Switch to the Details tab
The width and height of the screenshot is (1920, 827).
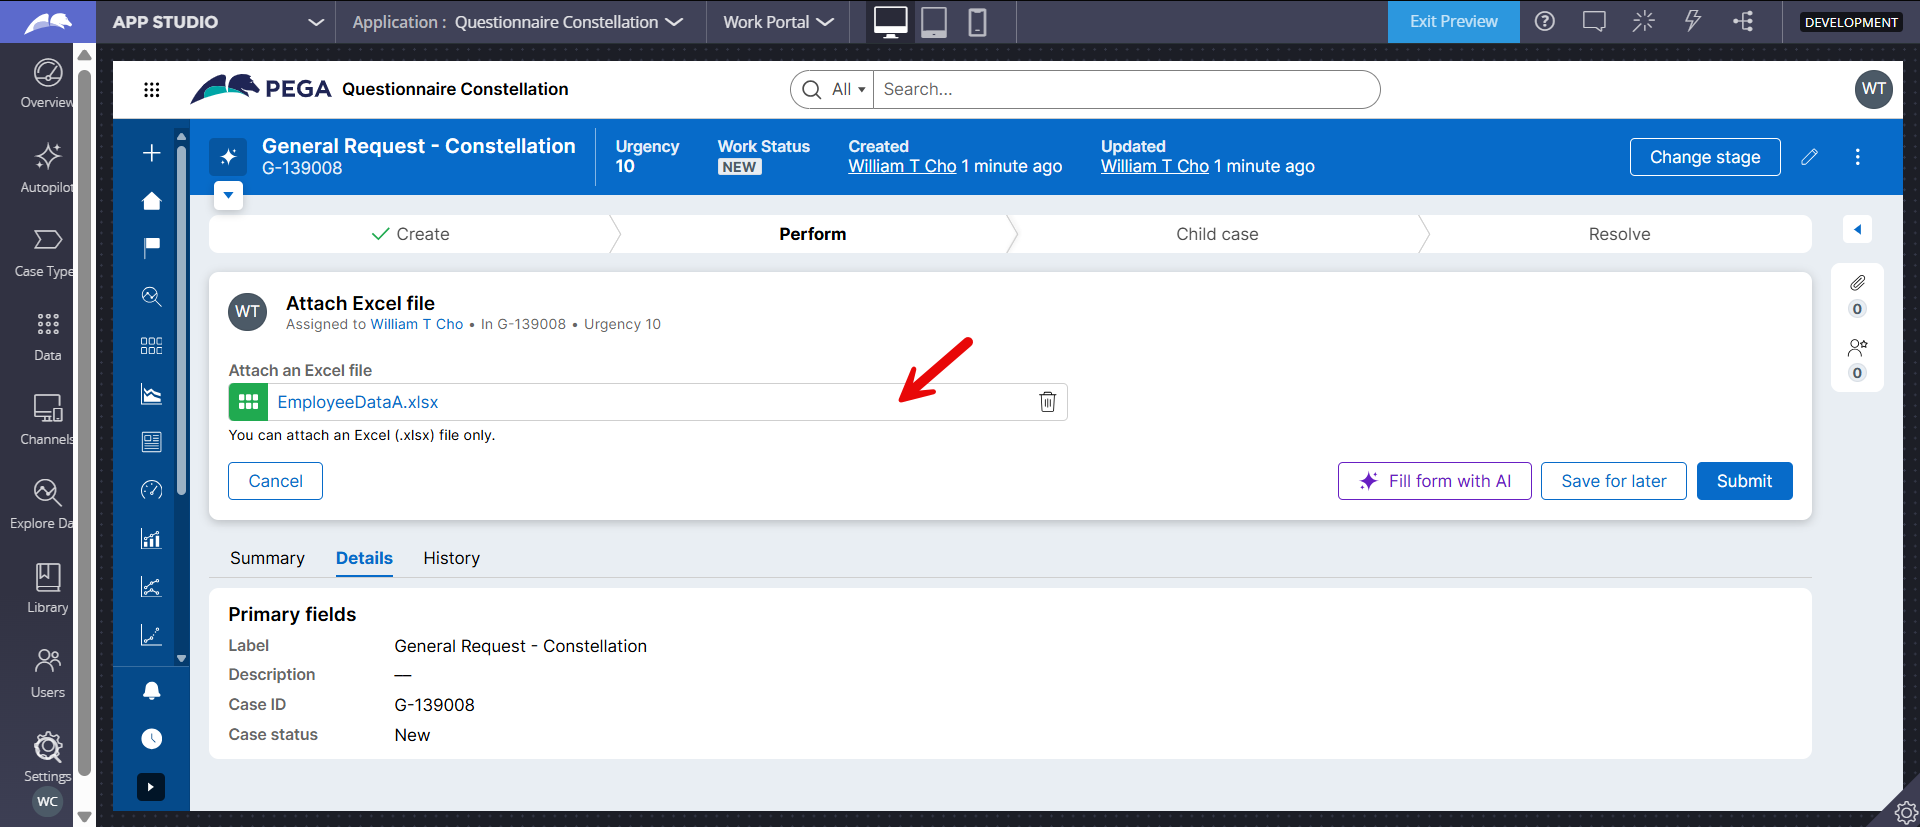tap(364, 558)
